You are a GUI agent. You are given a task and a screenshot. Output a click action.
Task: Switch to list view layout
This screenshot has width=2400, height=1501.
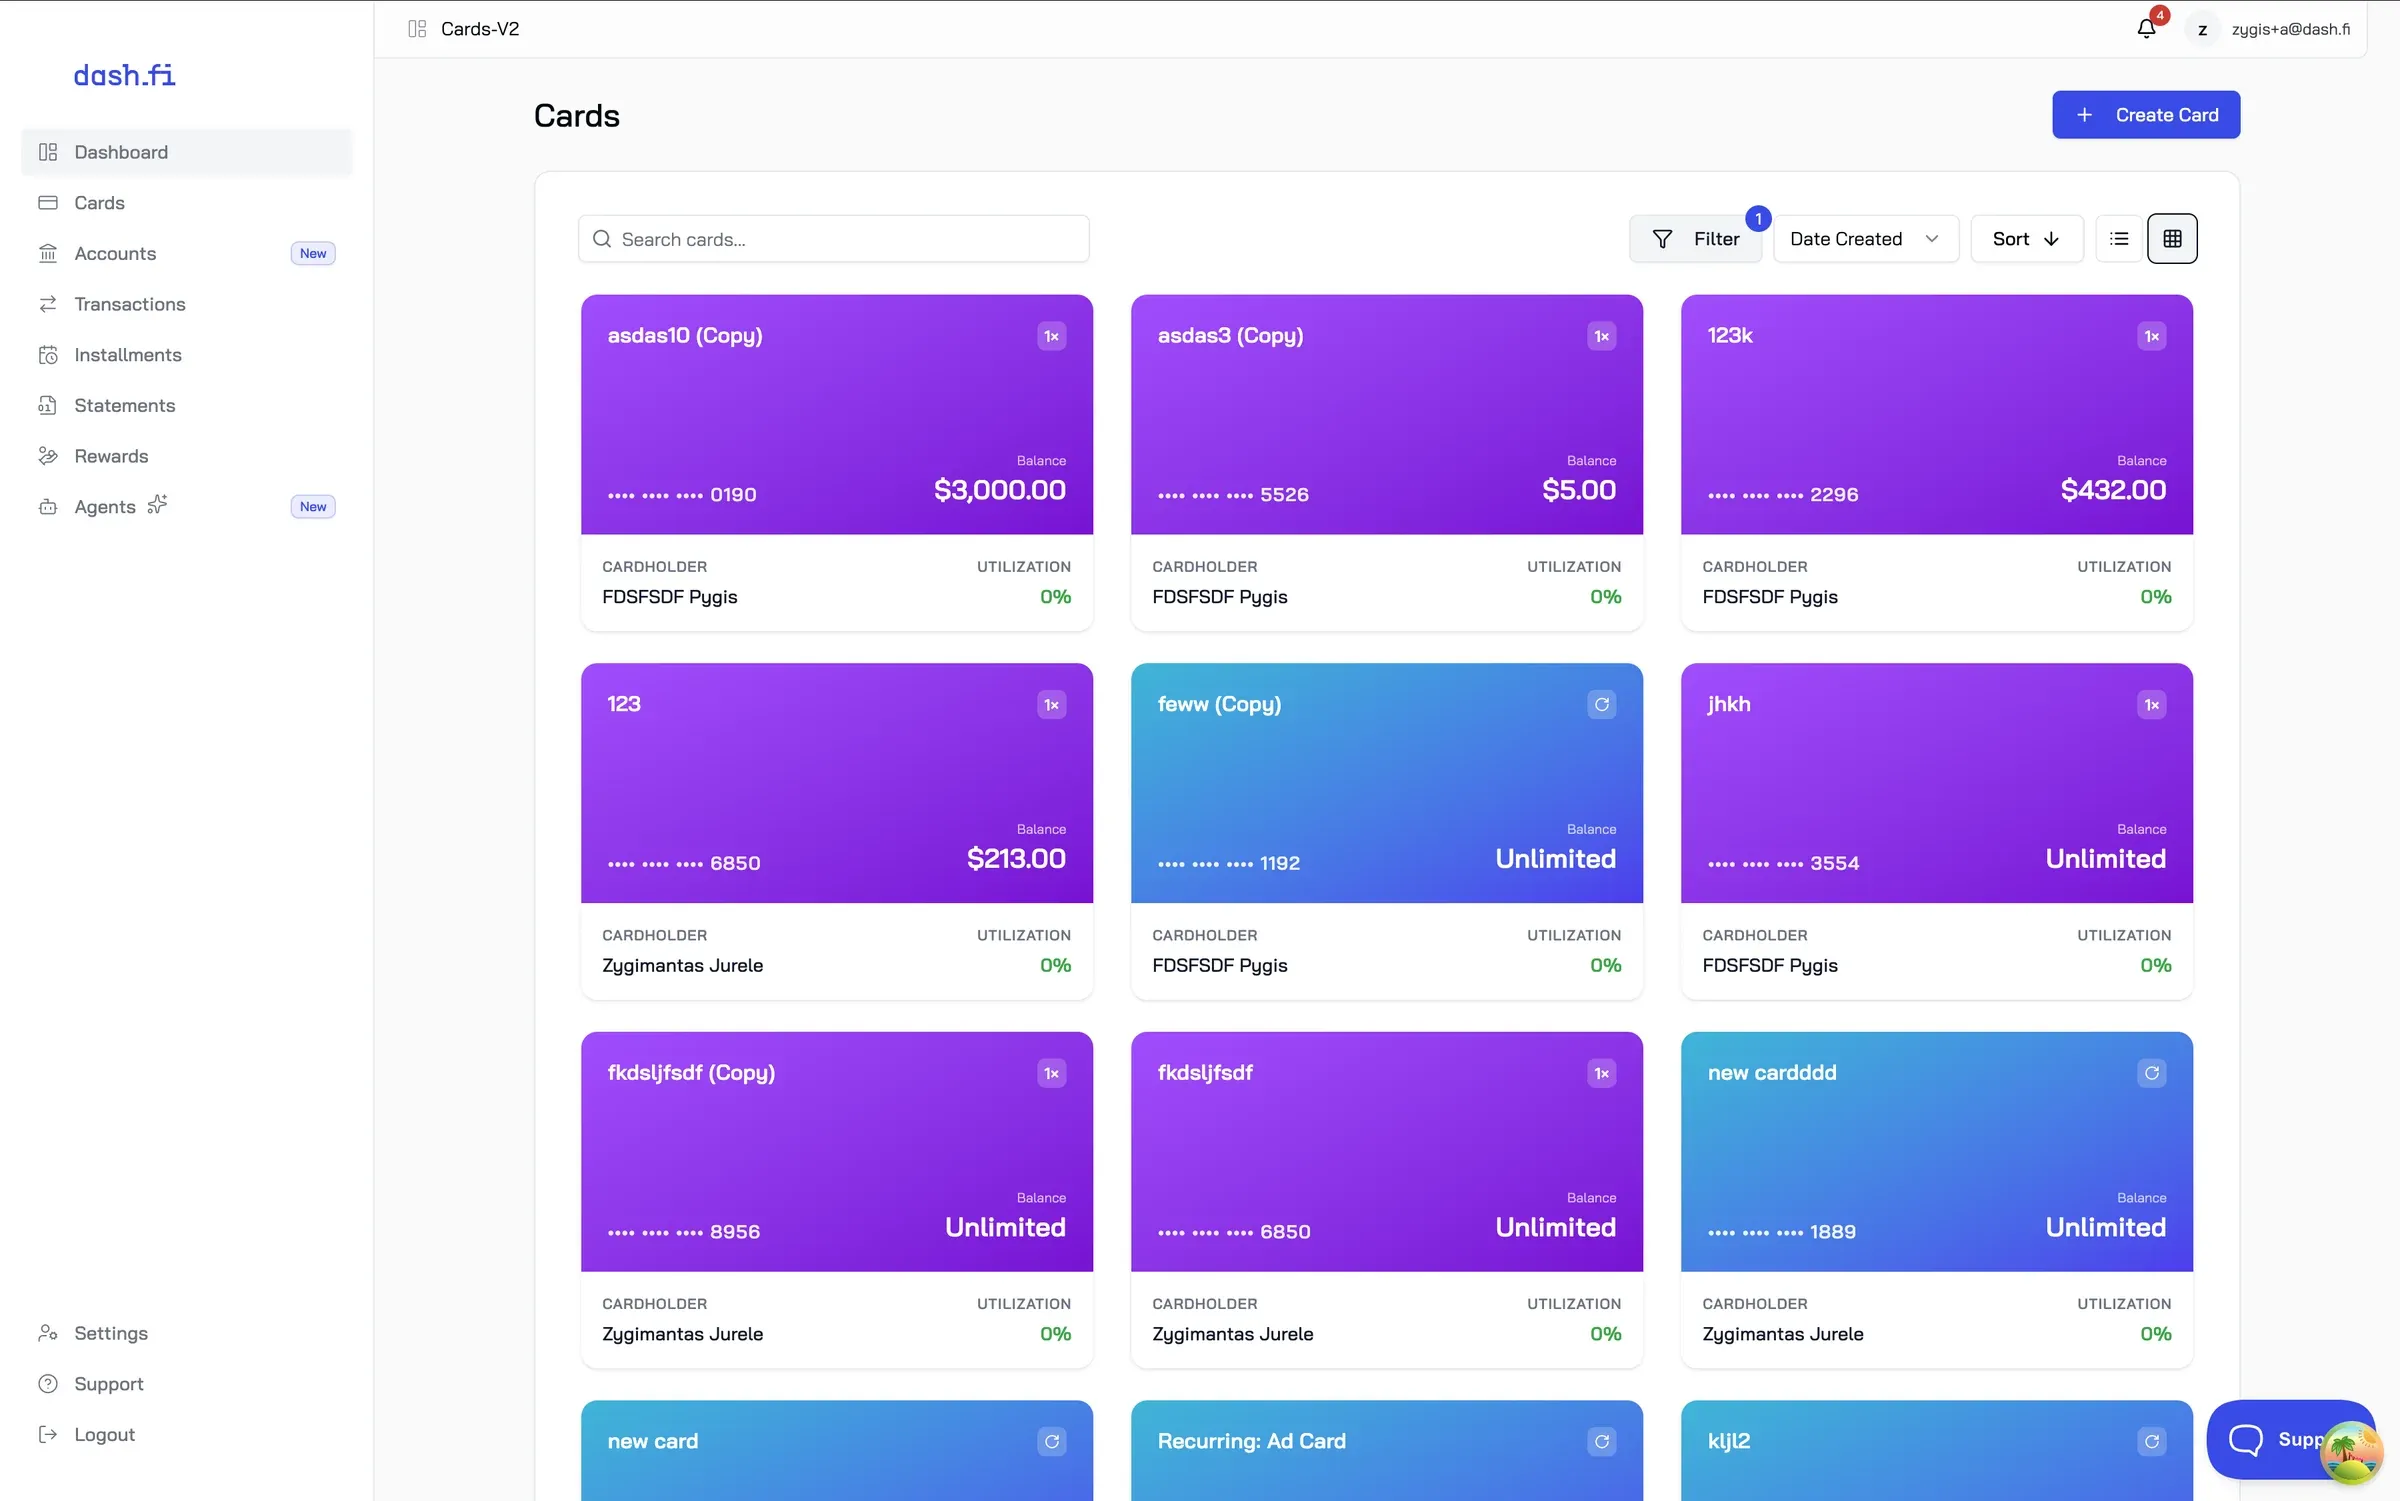[2119, 239]
